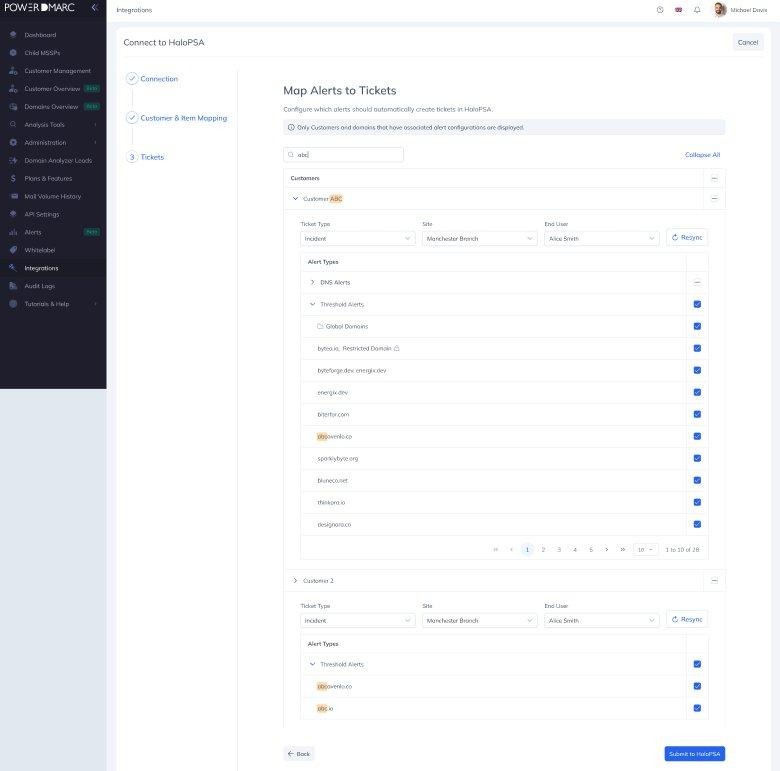This screenshot has width=780, height=771.
Task: Click the Collapse All link
Action: pos(702,155)
